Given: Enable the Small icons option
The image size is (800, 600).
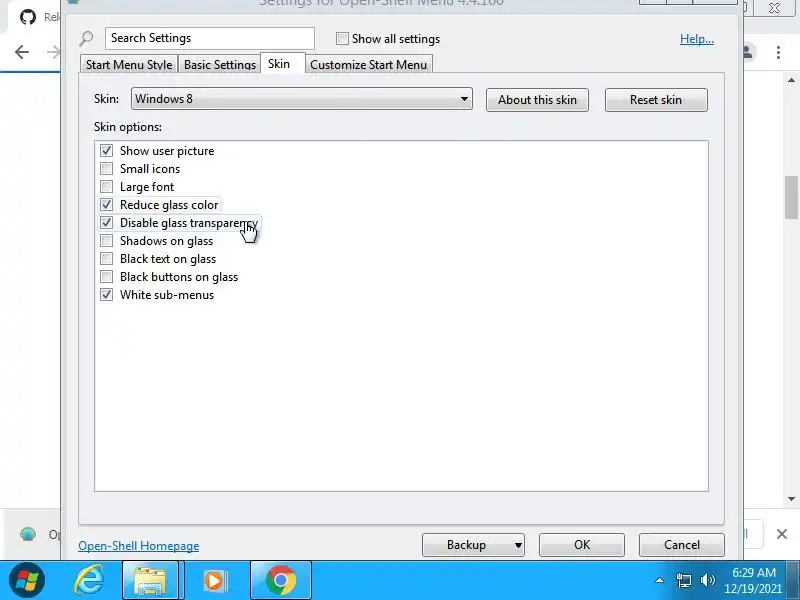Looking at the screenshot, I should pyautogui.click(x=106, y=169).
